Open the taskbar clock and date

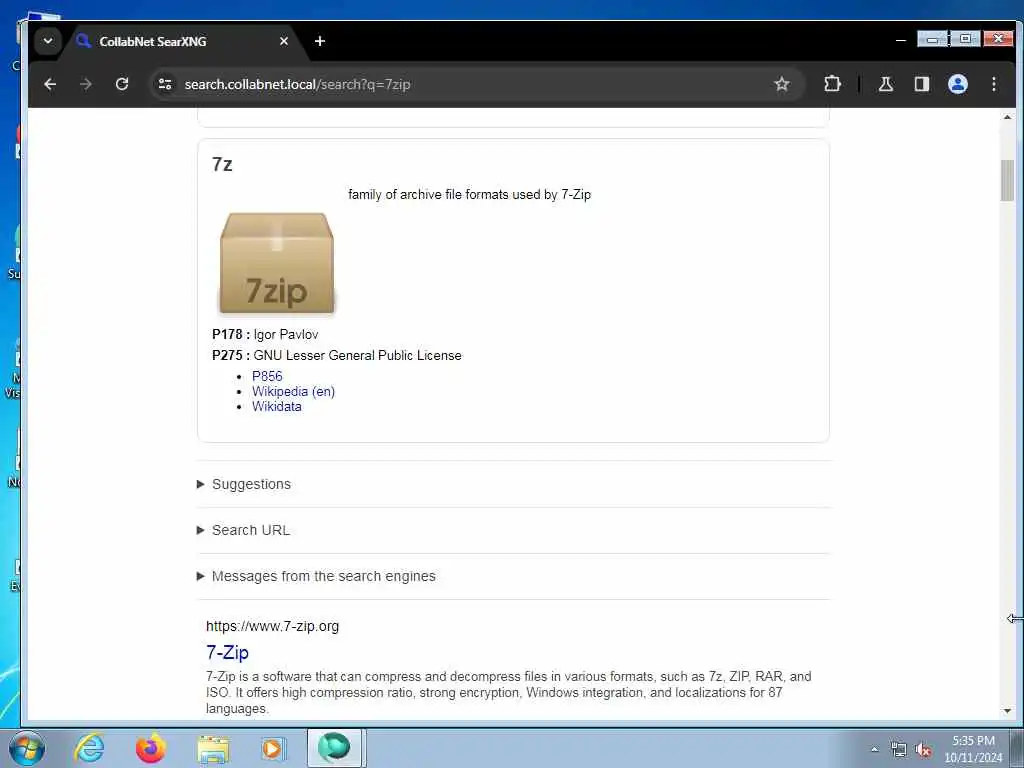[973, 749]
